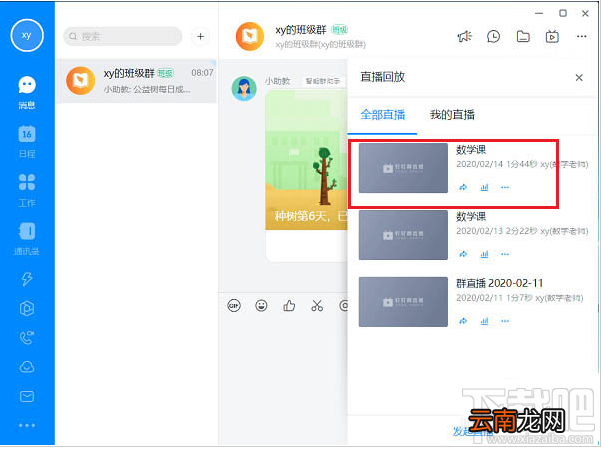View statistics for 2020/02/14 数学课 replay
The image size is (602, 449).
[484, 187]
